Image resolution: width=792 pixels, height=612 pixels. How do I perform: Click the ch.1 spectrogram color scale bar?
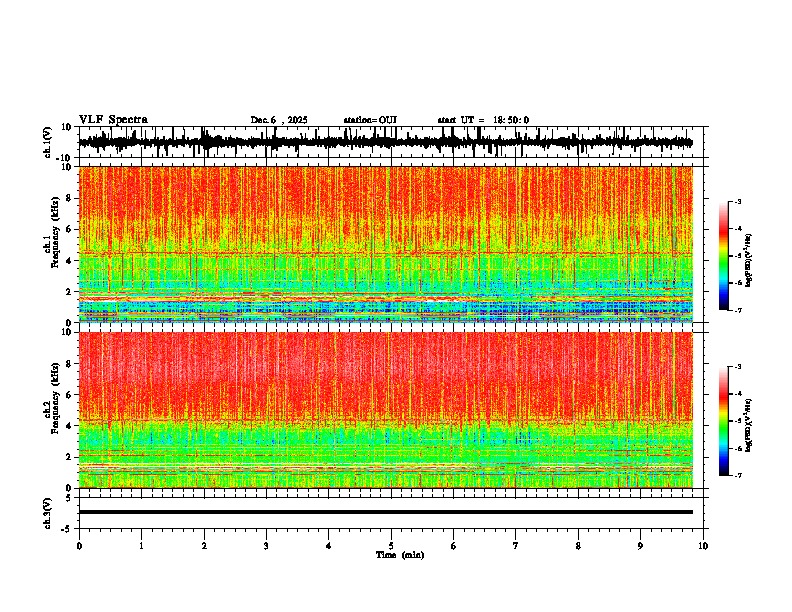tap(724, 256)
